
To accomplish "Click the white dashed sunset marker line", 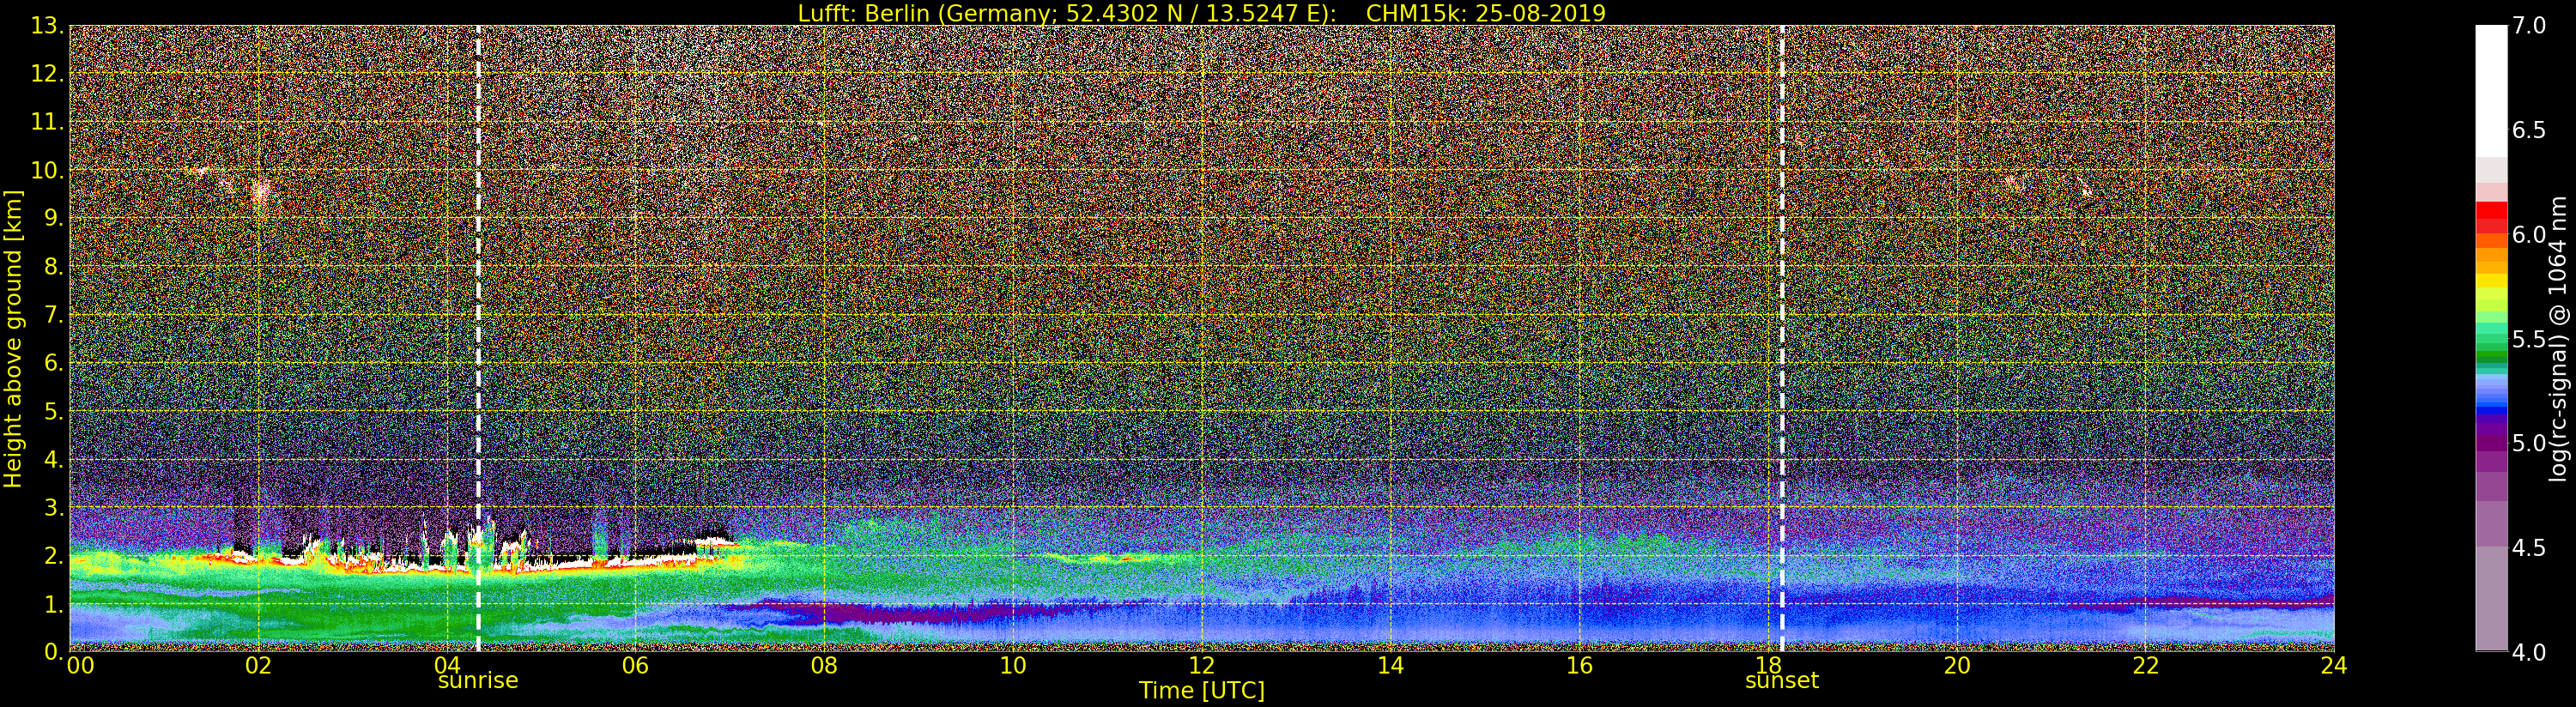I will pyautogui.click(x=1782, y=339).
